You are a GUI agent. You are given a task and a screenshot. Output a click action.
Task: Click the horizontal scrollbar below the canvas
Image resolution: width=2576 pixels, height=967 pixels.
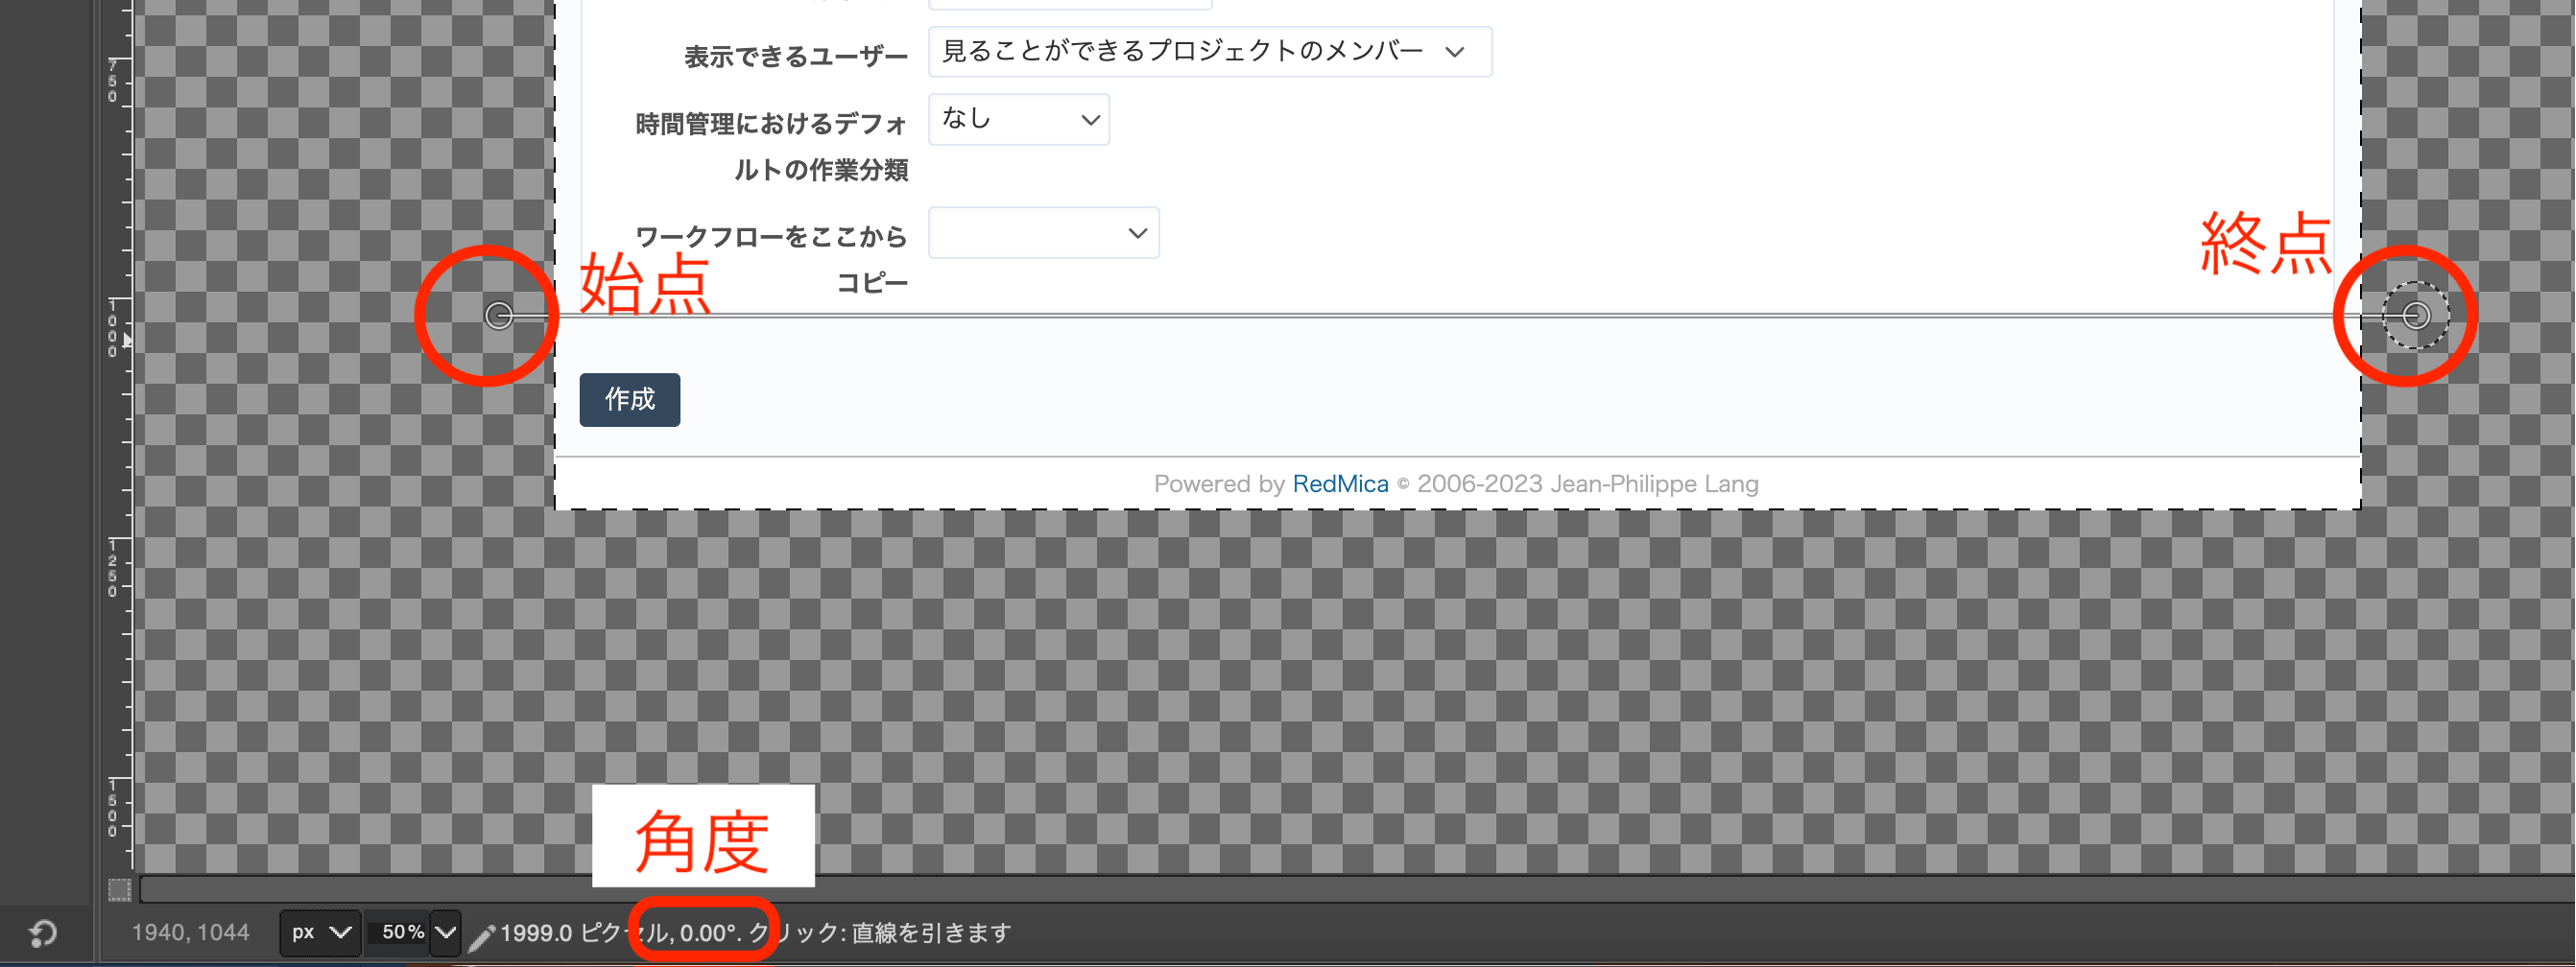point(1350,889)
